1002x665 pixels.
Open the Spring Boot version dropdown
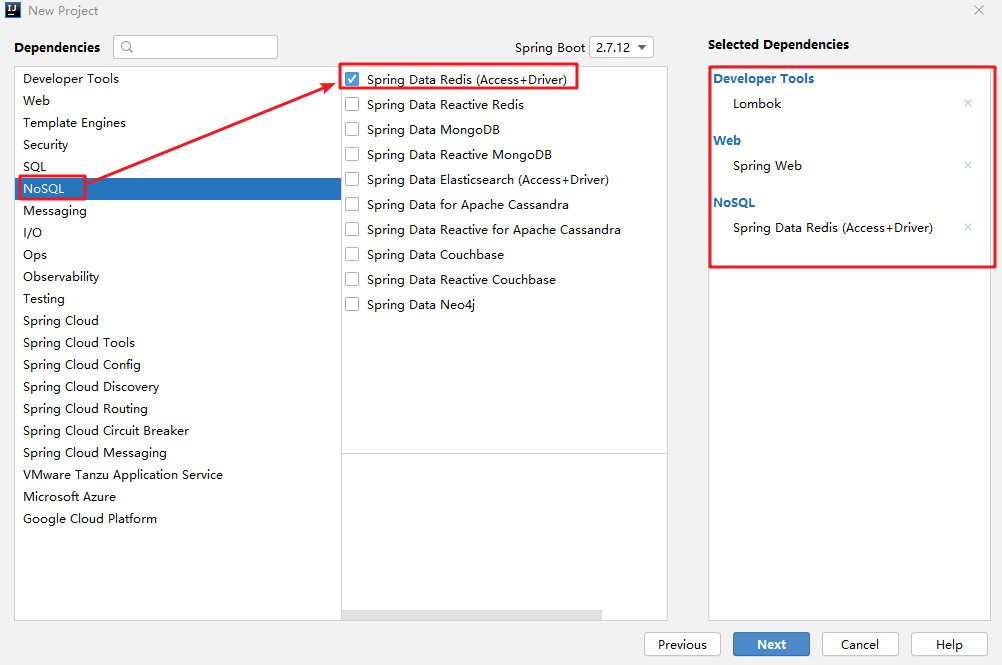tap(621, 47)
